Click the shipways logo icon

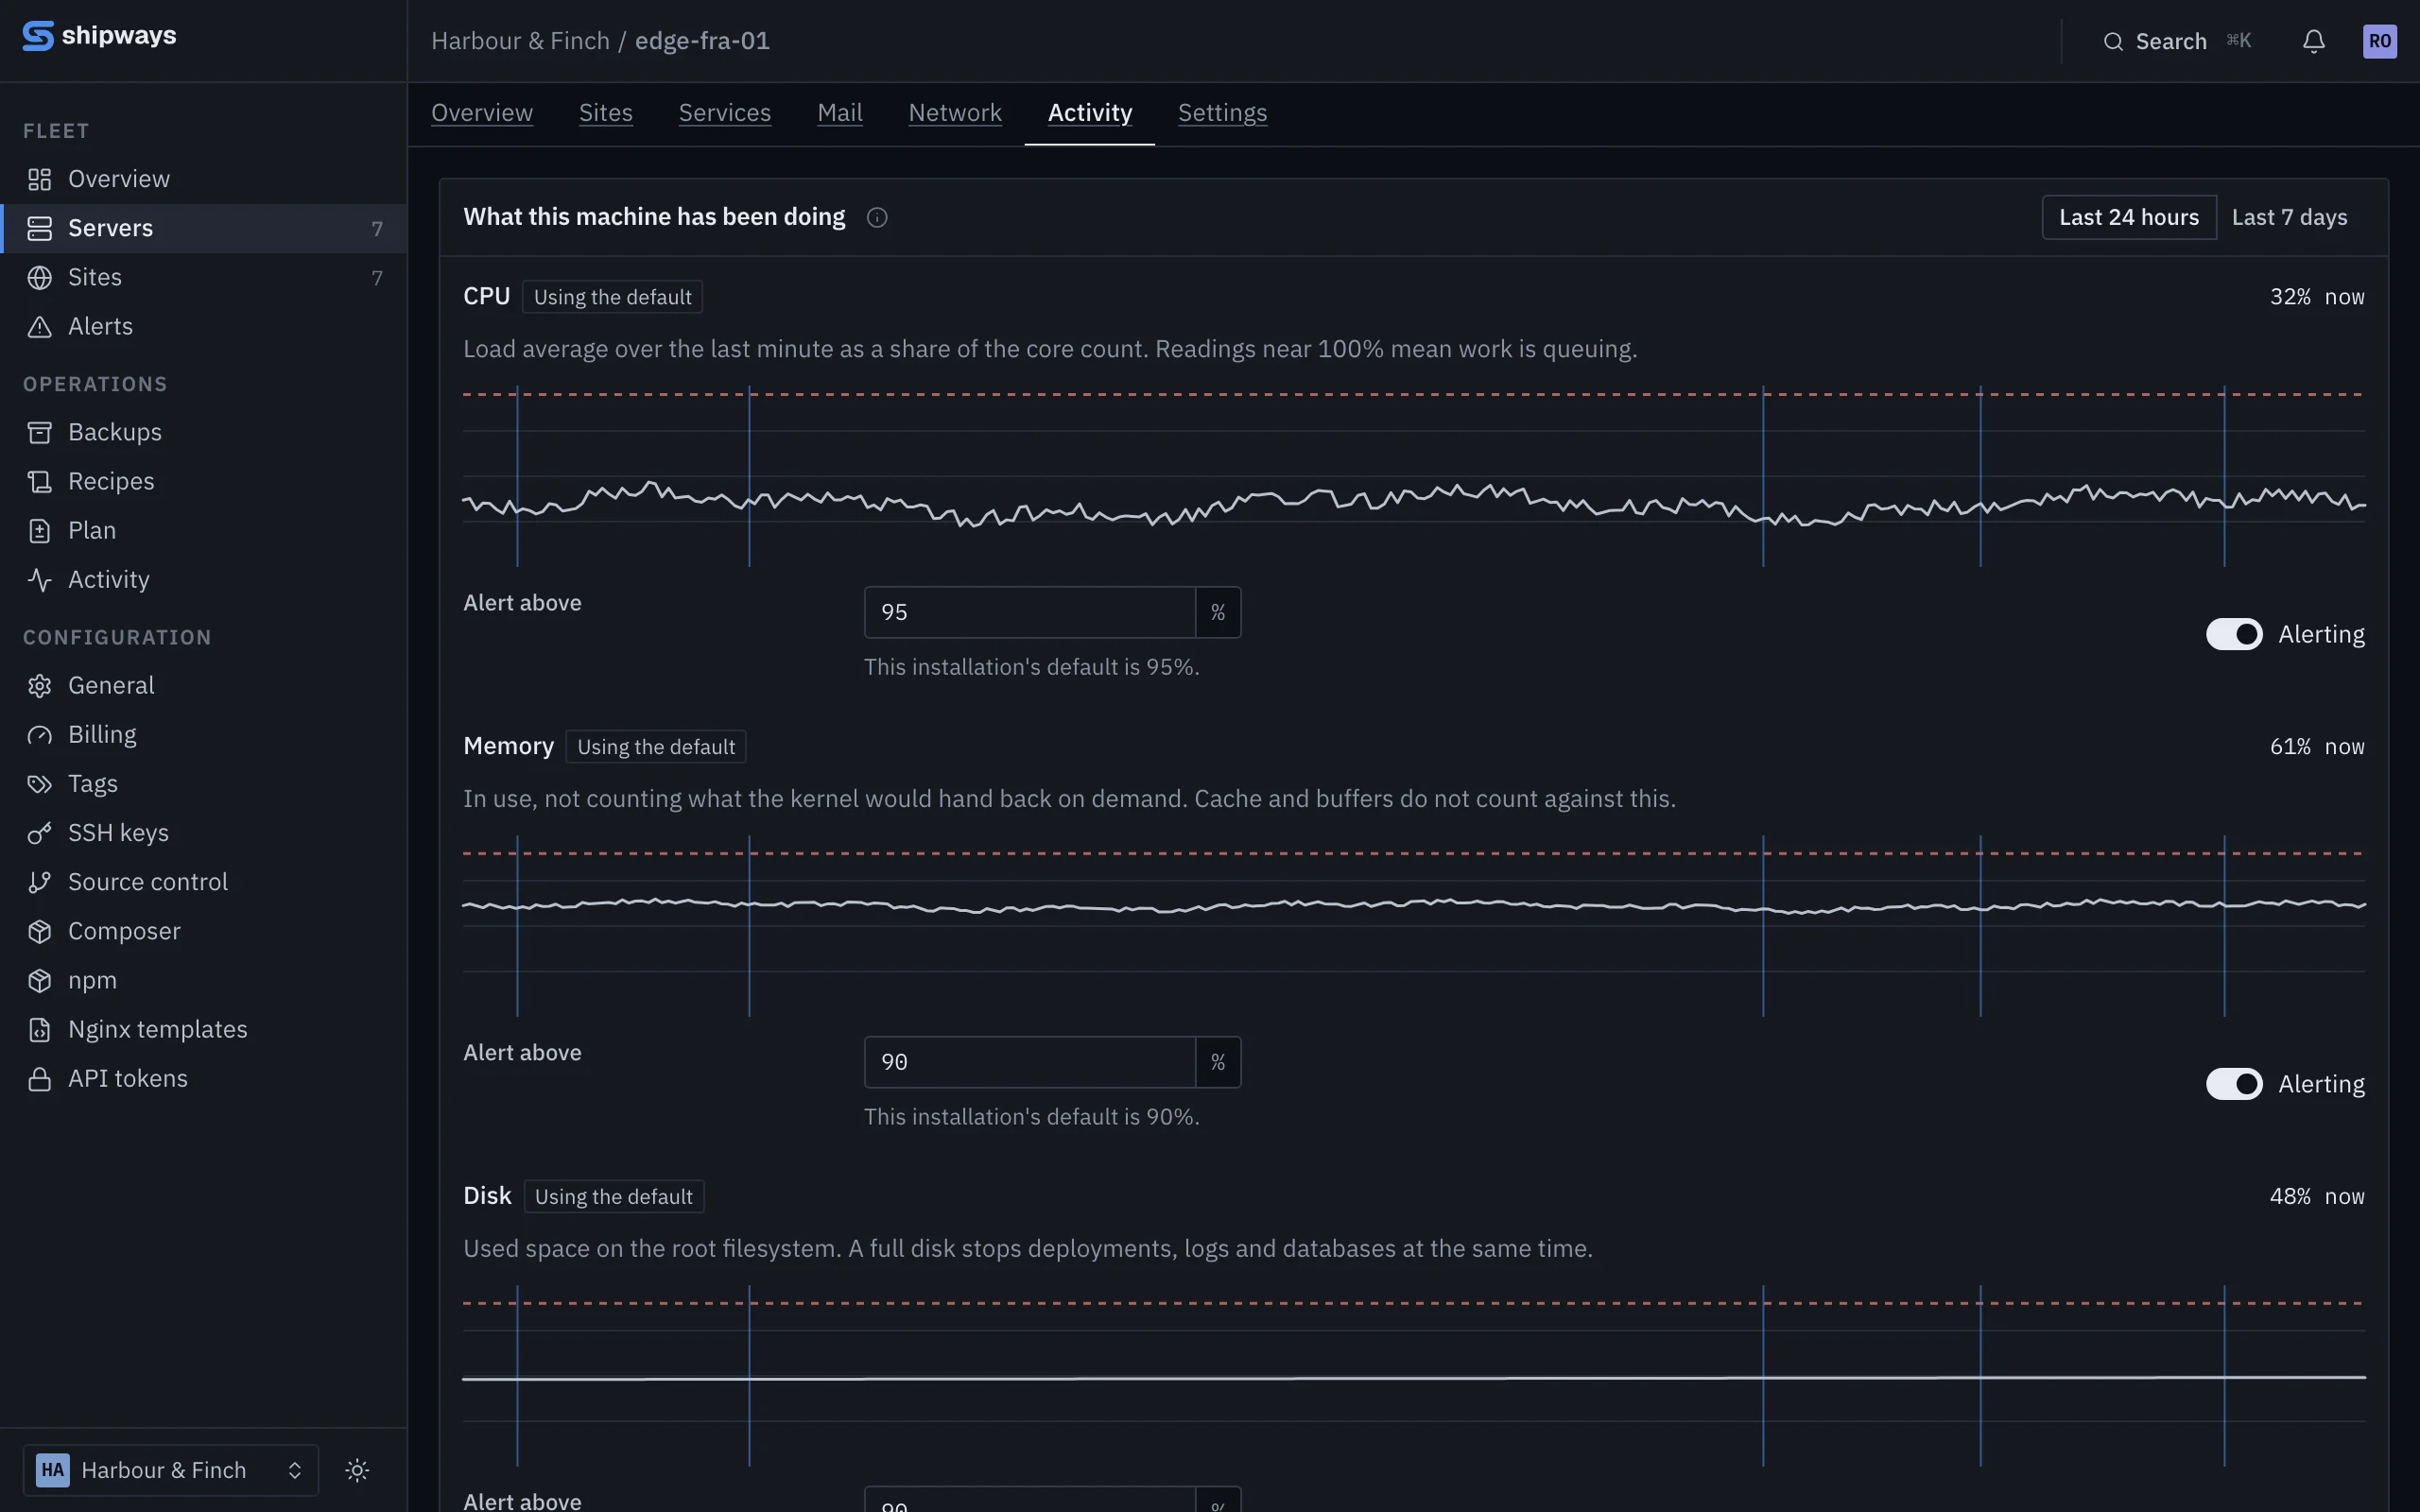point(38,36)
